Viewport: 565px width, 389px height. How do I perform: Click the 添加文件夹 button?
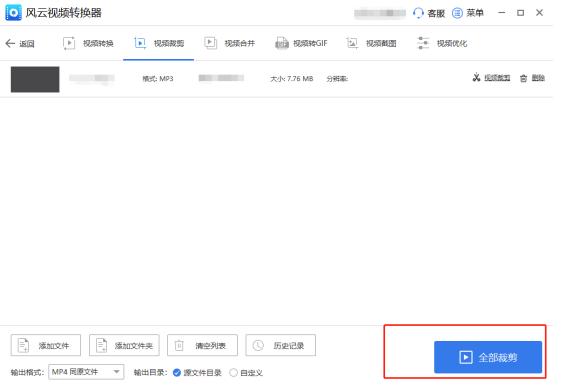(124, 345)
